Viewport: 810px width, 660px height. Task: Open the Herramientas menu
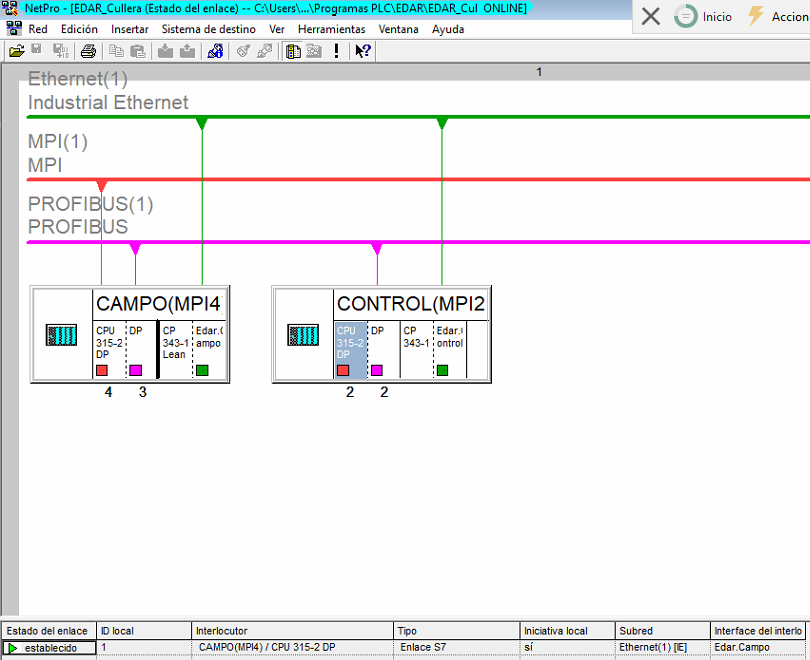[331, 29]
